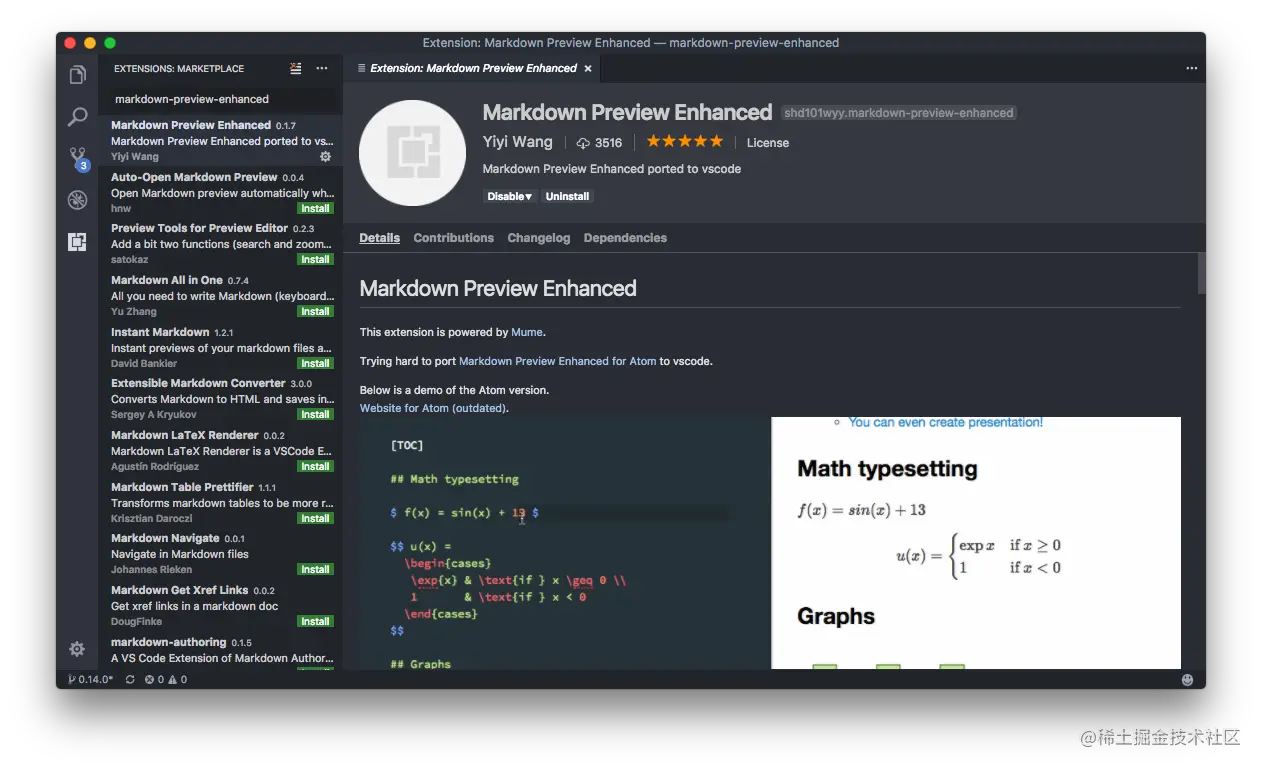Switch to the Dependencies tab

point(625,238)
